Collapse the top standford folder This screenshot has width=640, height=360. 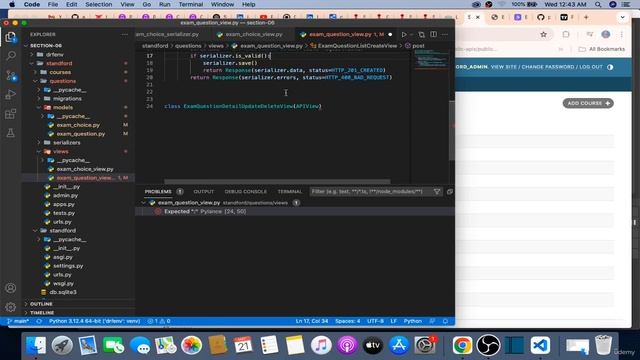pos(59,63)
